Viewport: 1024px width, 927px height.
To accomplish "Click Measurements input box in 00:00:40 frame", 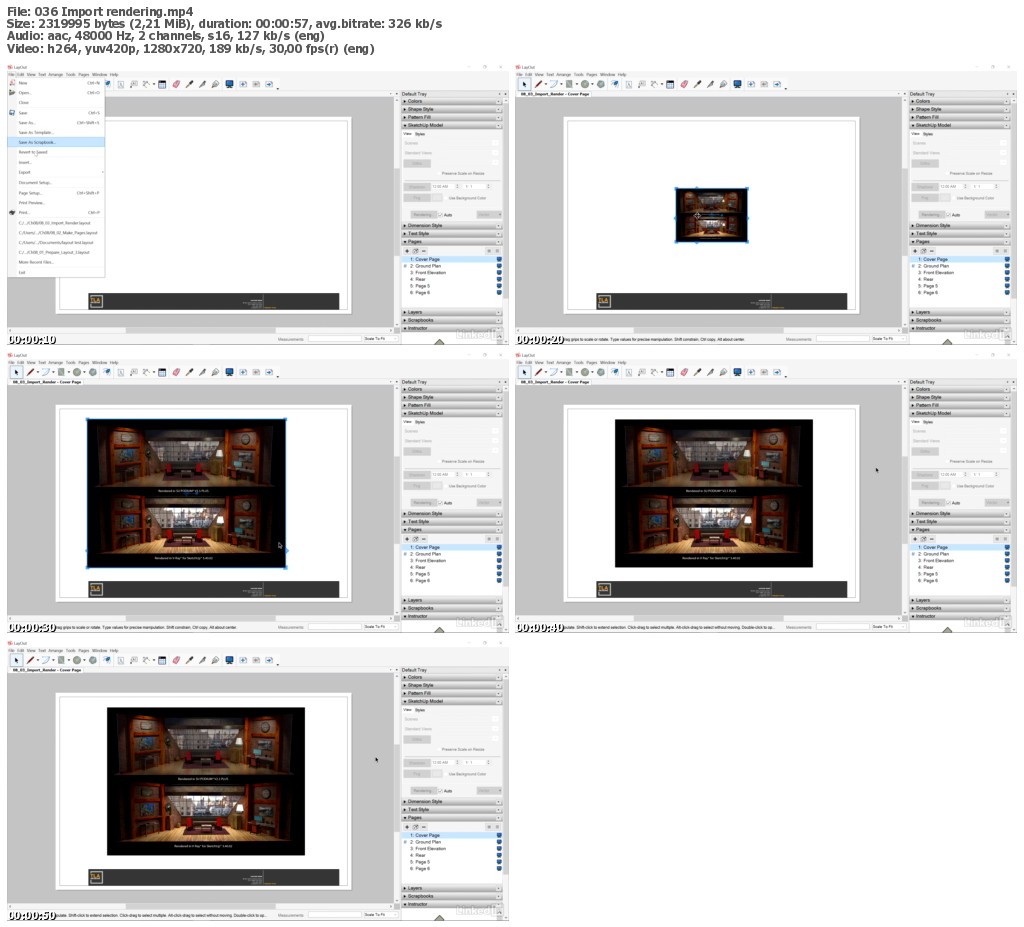I will tap(842, 626).
